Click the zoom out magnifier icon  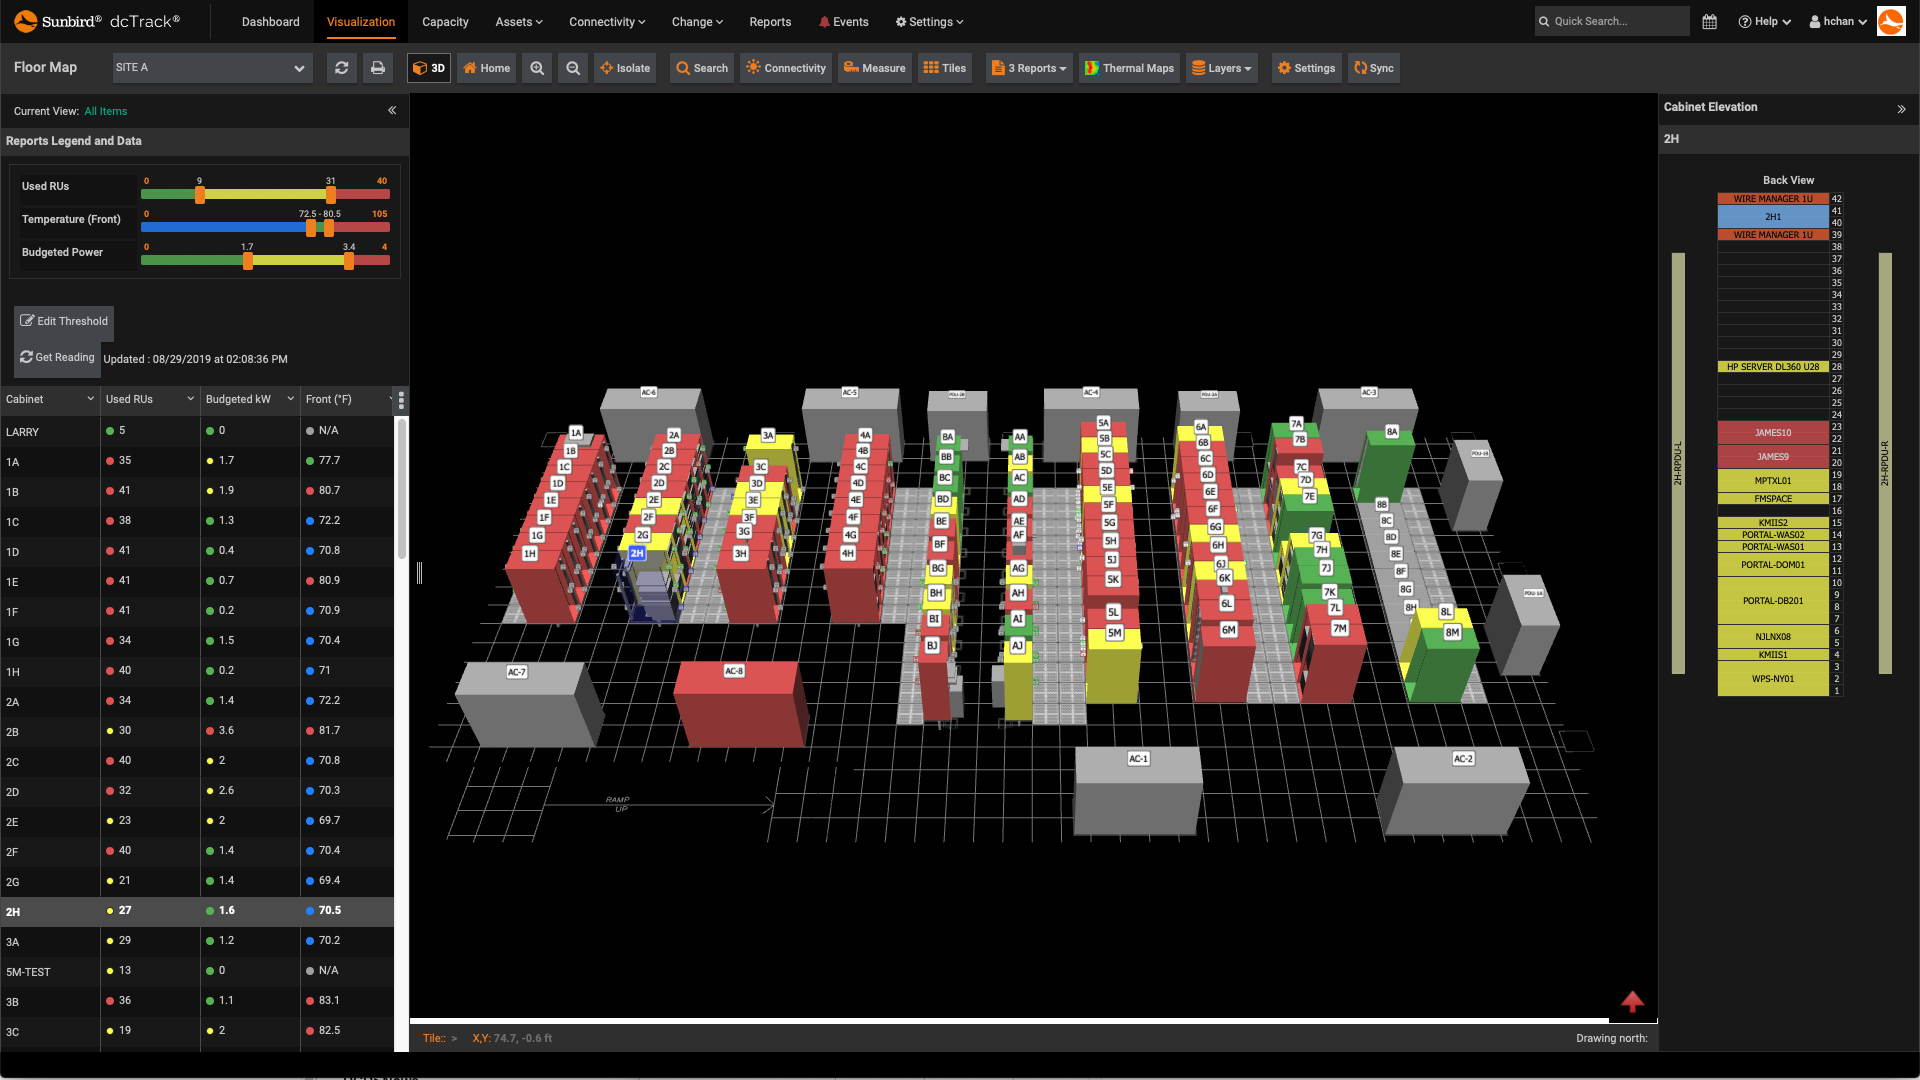click(x=573, y=68)
